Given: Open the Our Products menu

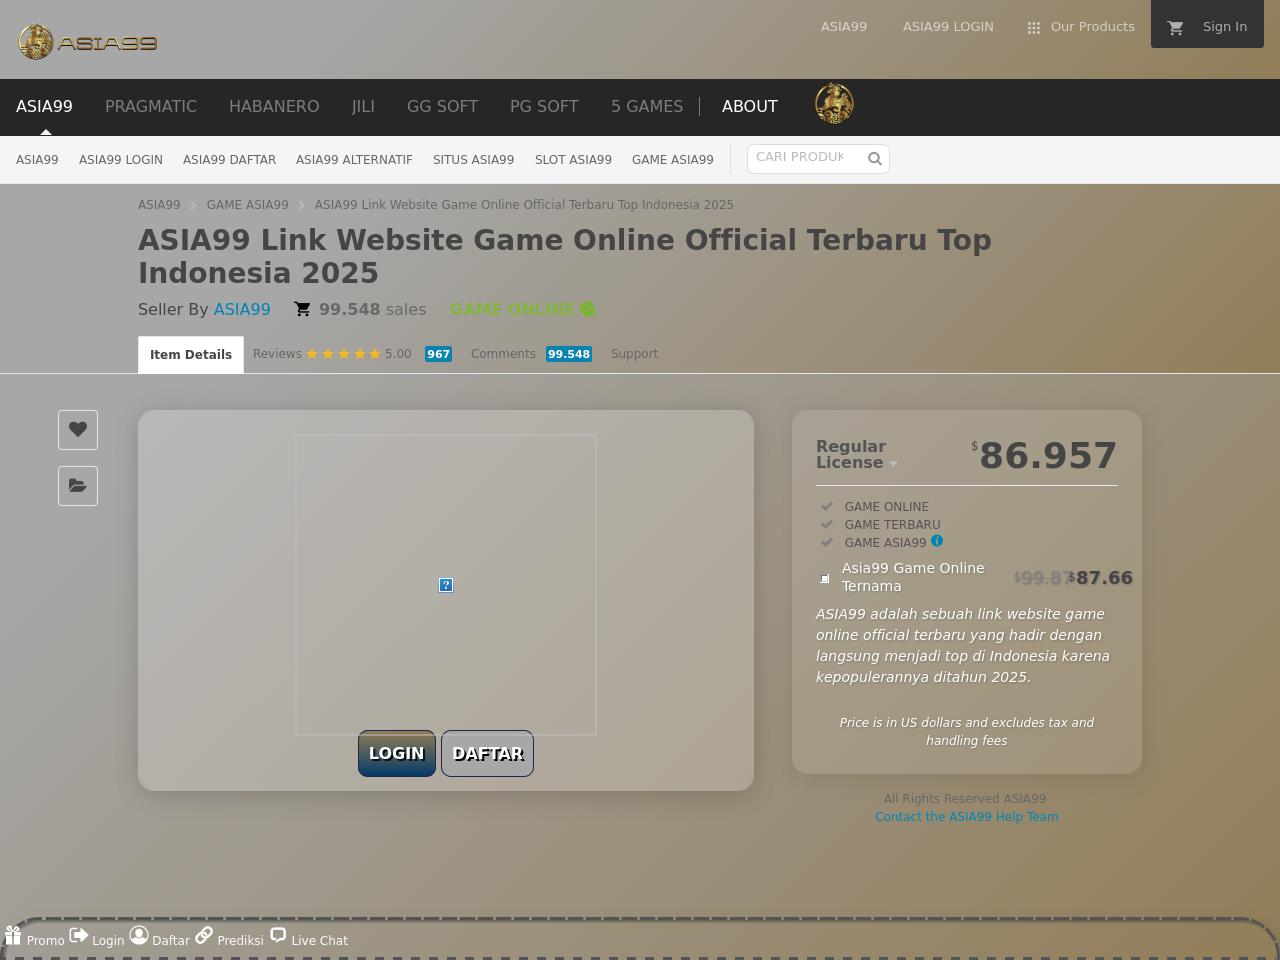Looking at the screenshot, I should 1081,27.
